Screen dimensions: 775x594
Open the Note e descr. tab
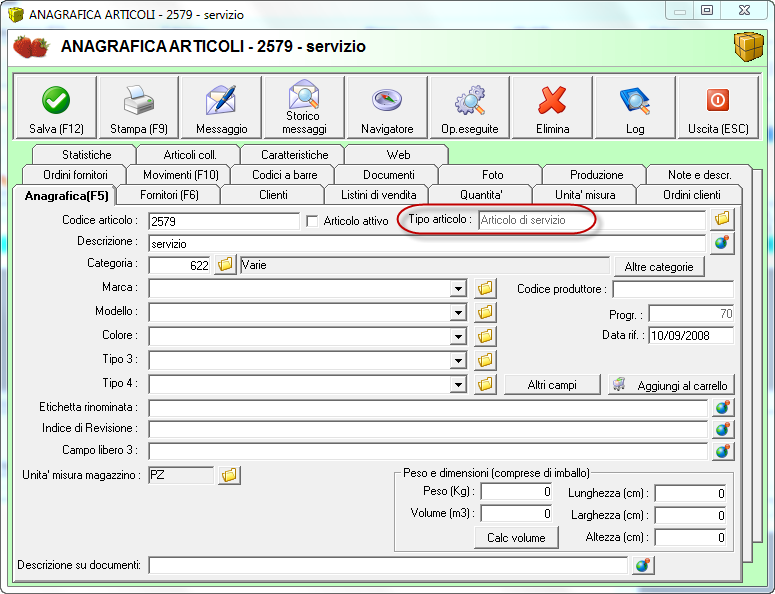tap(699, 174)
